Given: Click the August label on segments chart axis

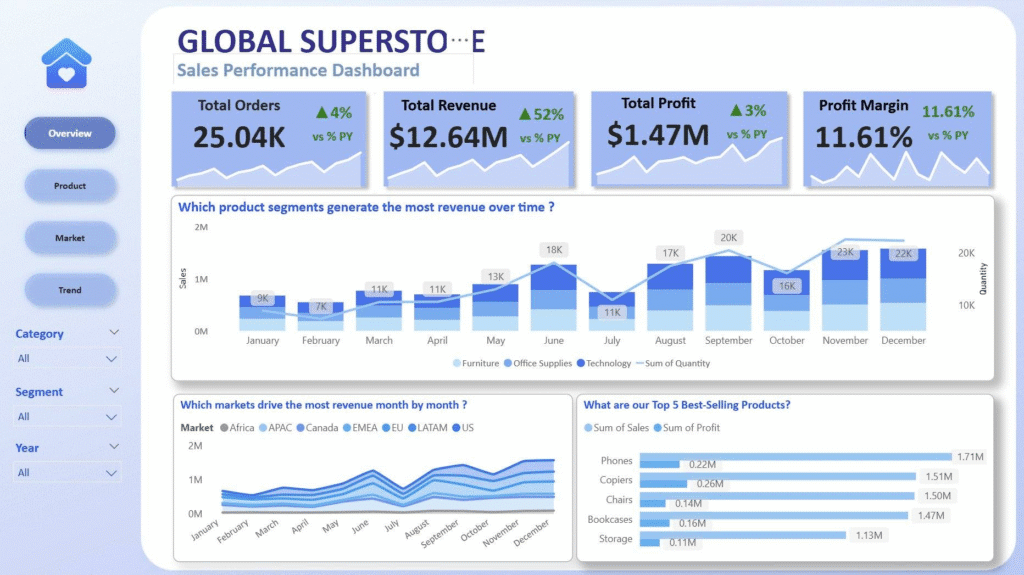Looking at the screenshot, I should (x=670, y=340).
